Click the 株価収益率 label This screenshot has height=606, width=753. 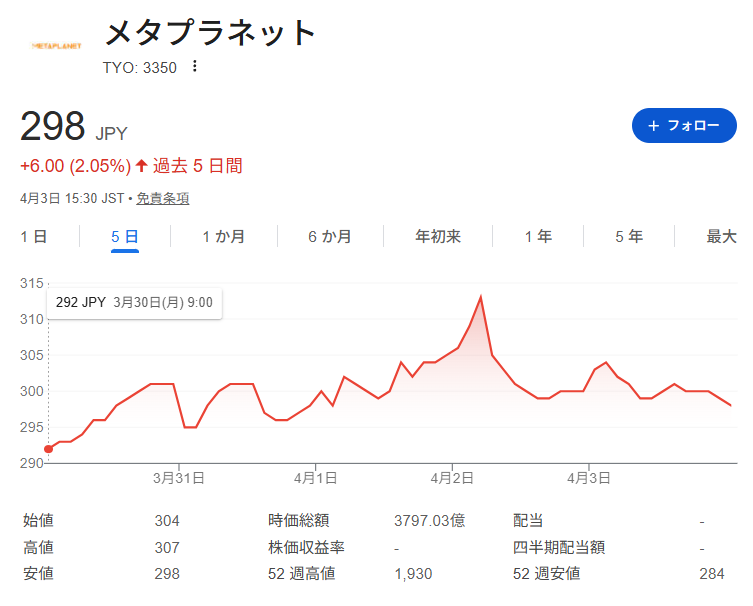[x=306, y=547]
